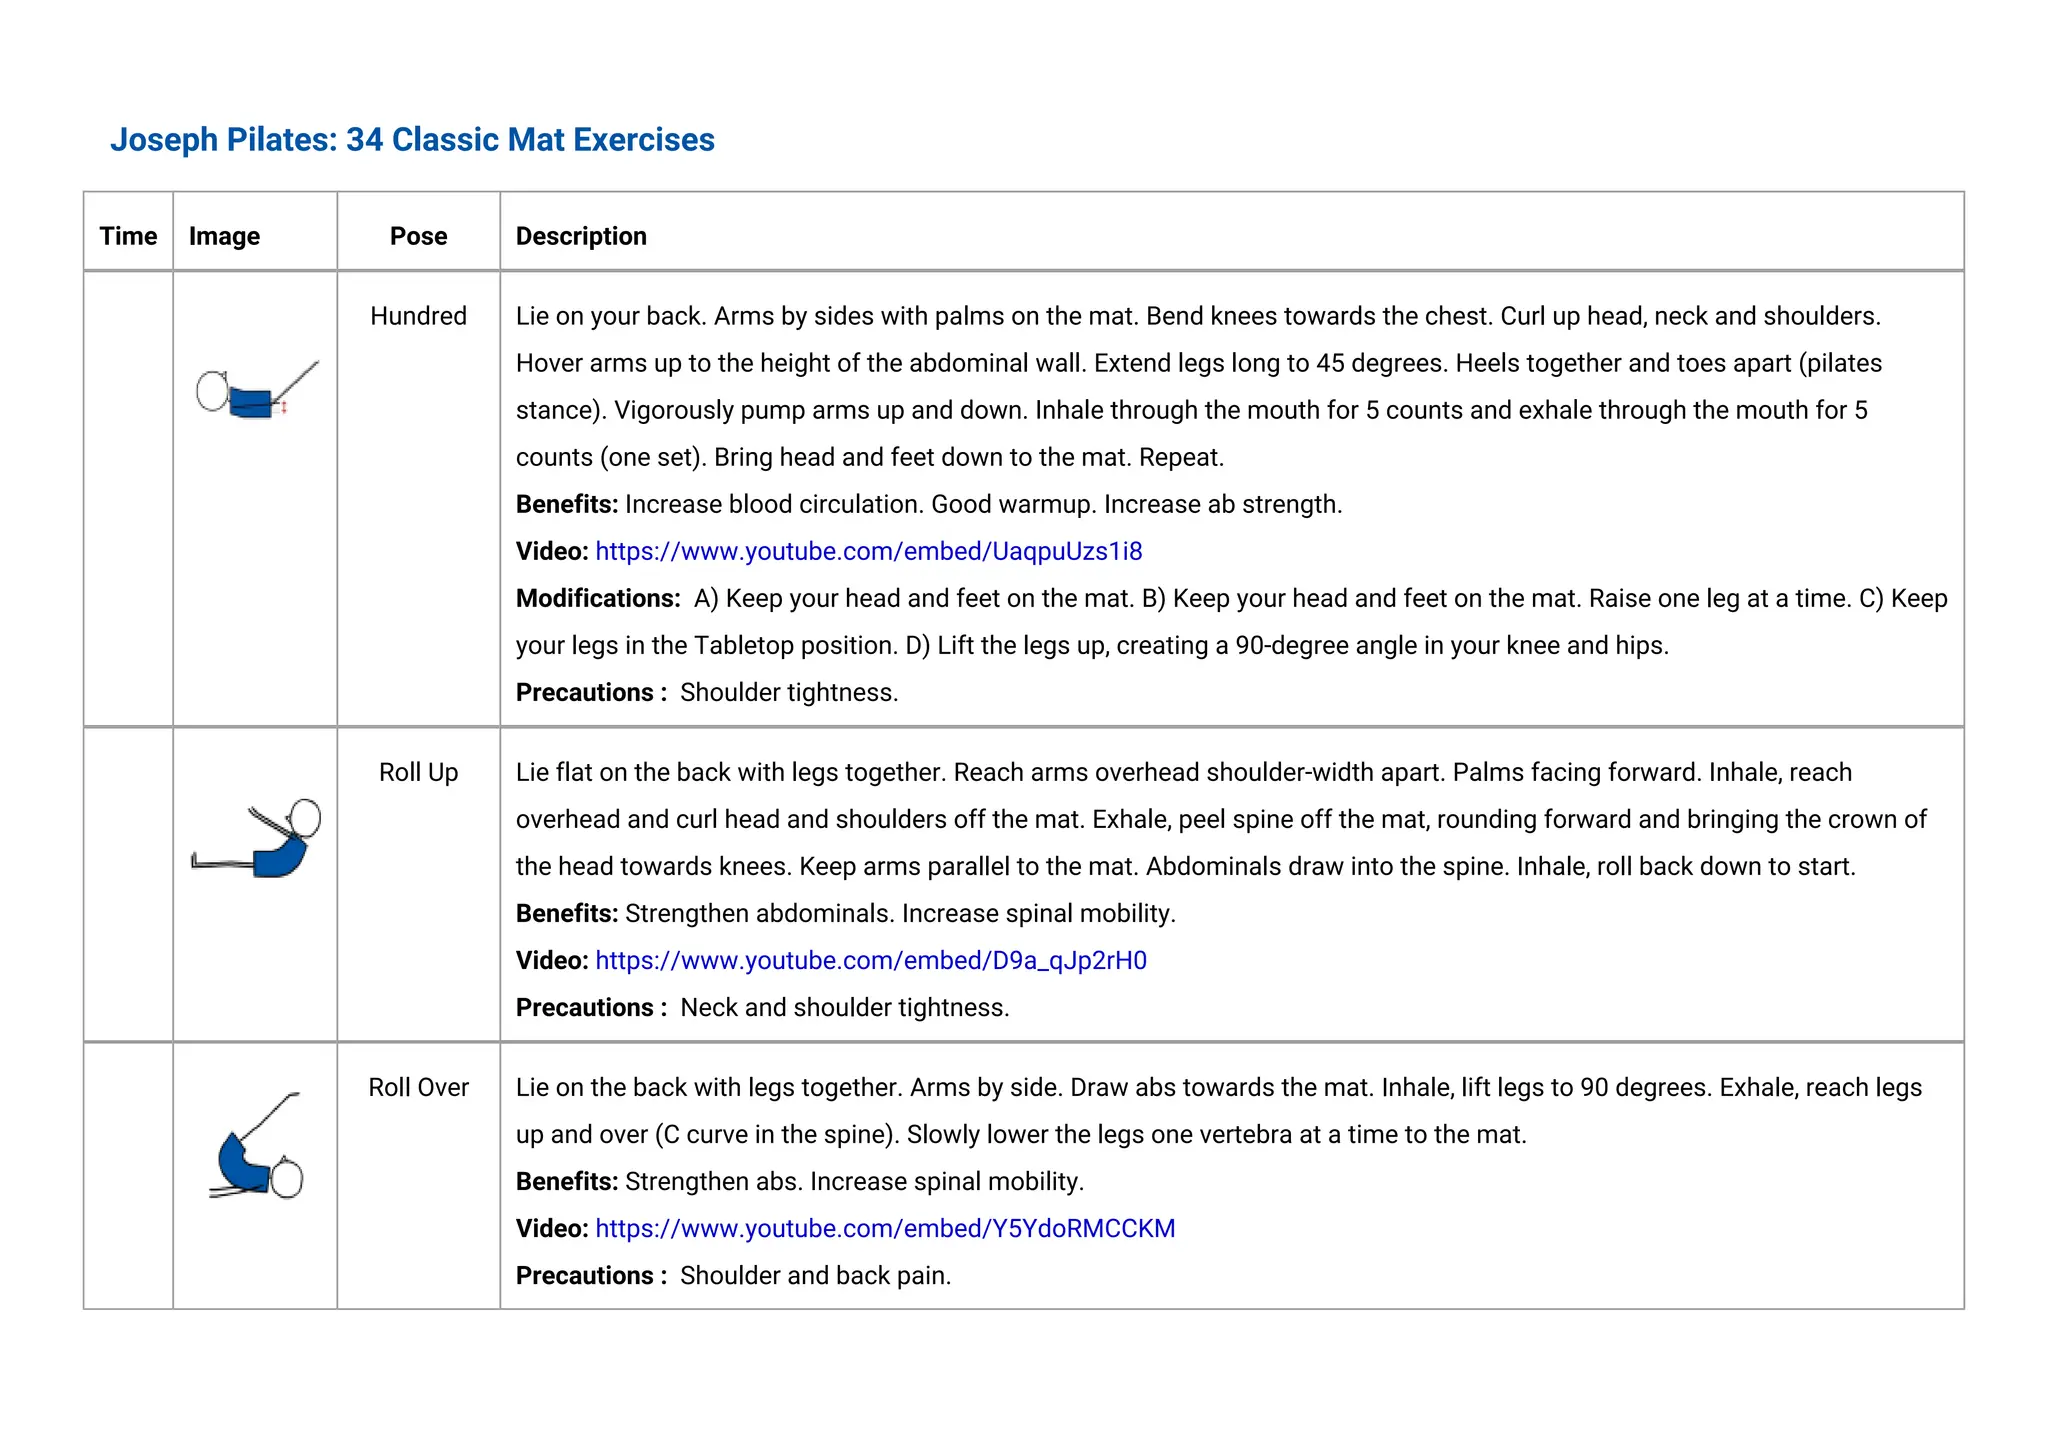
Task: Click the Image column header
Action: point(224,236)
